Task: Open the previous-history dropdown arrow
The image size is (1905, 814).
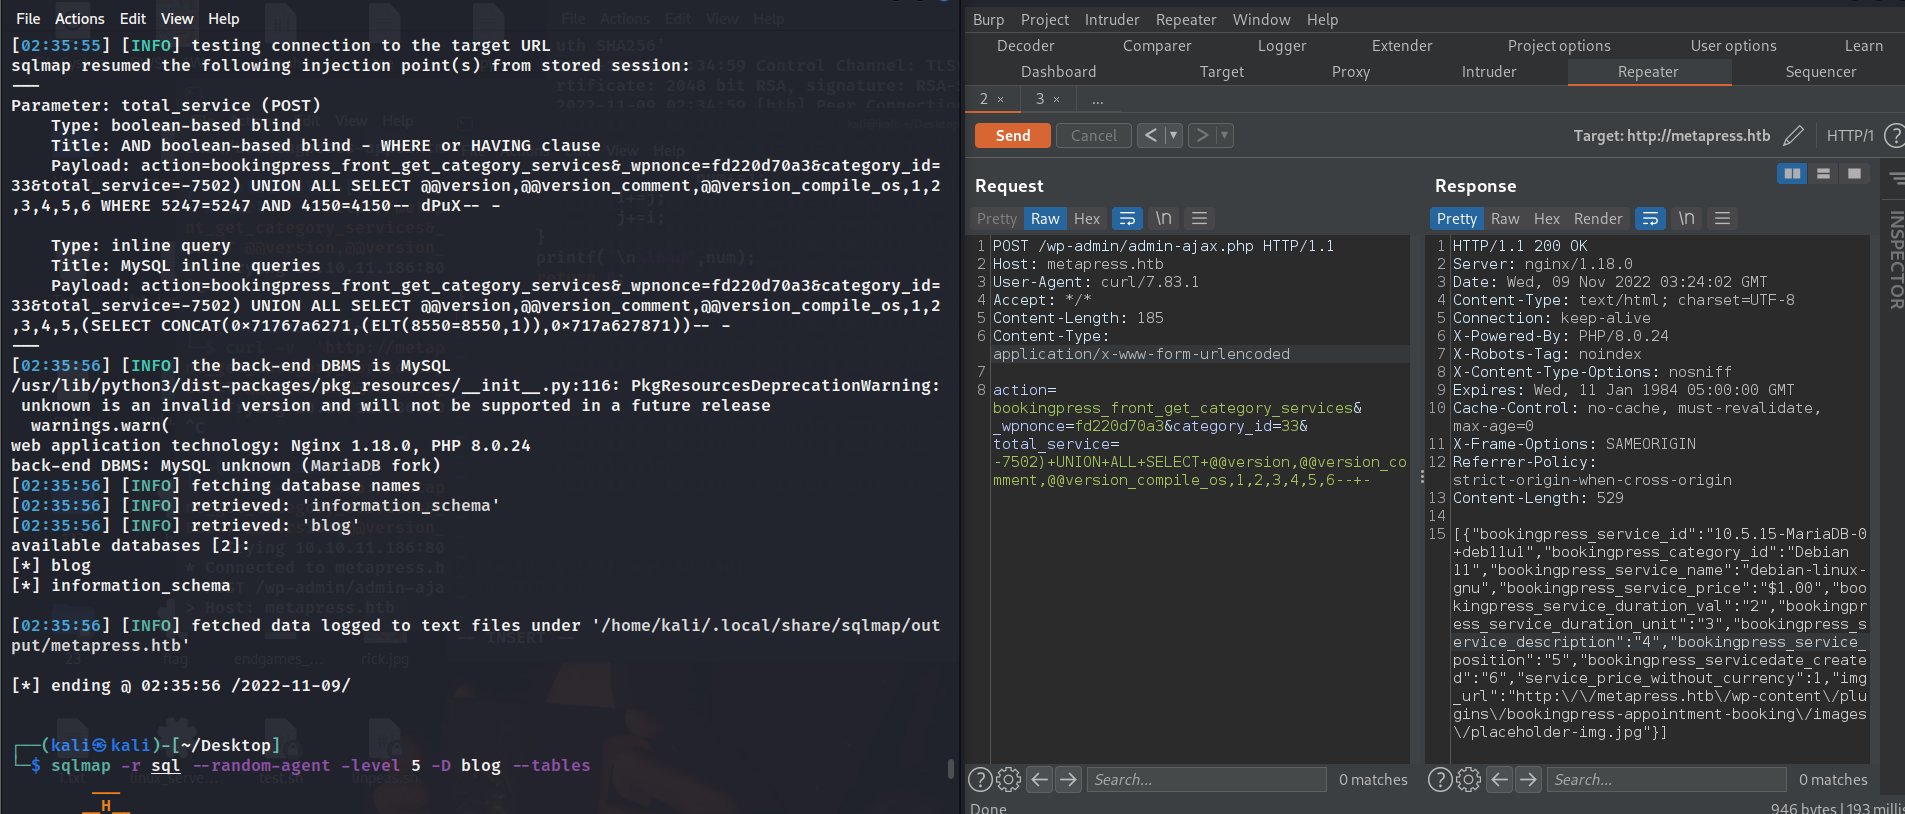Action: tap(1174, 135)
